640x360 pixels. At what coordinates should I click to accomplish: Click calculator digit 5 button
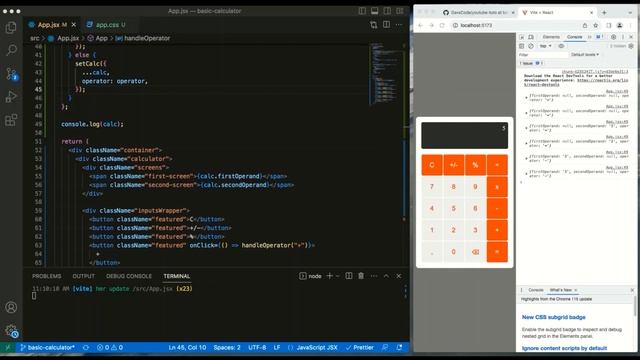click(453, 209)
